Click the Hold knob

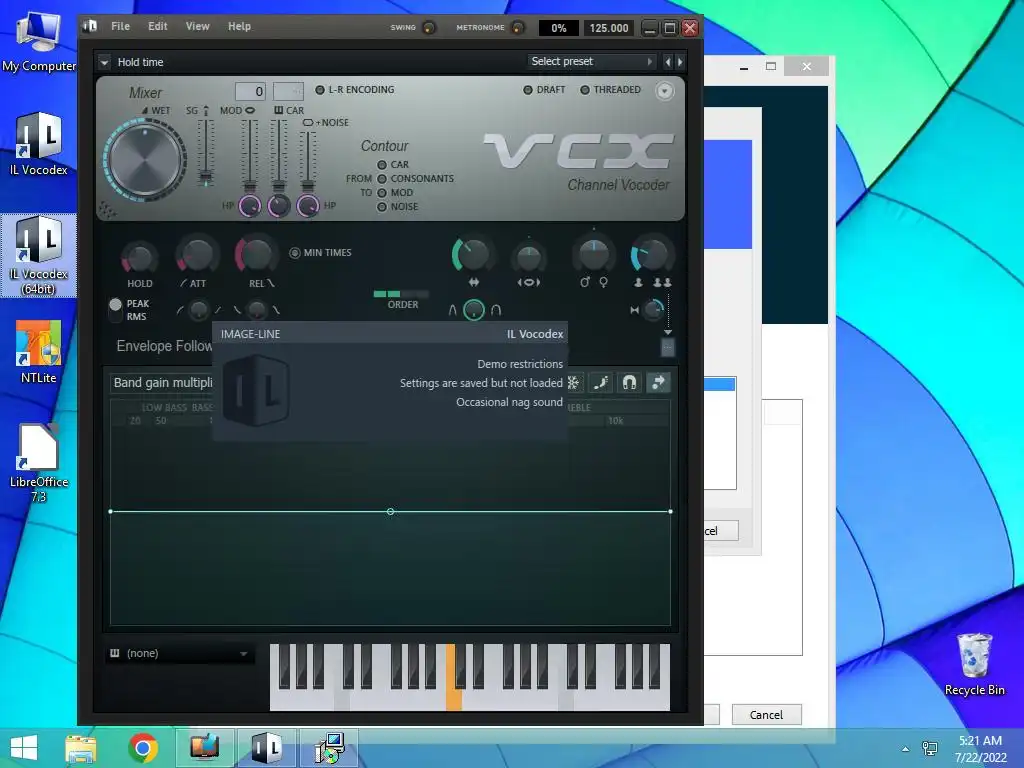(139, 257)
